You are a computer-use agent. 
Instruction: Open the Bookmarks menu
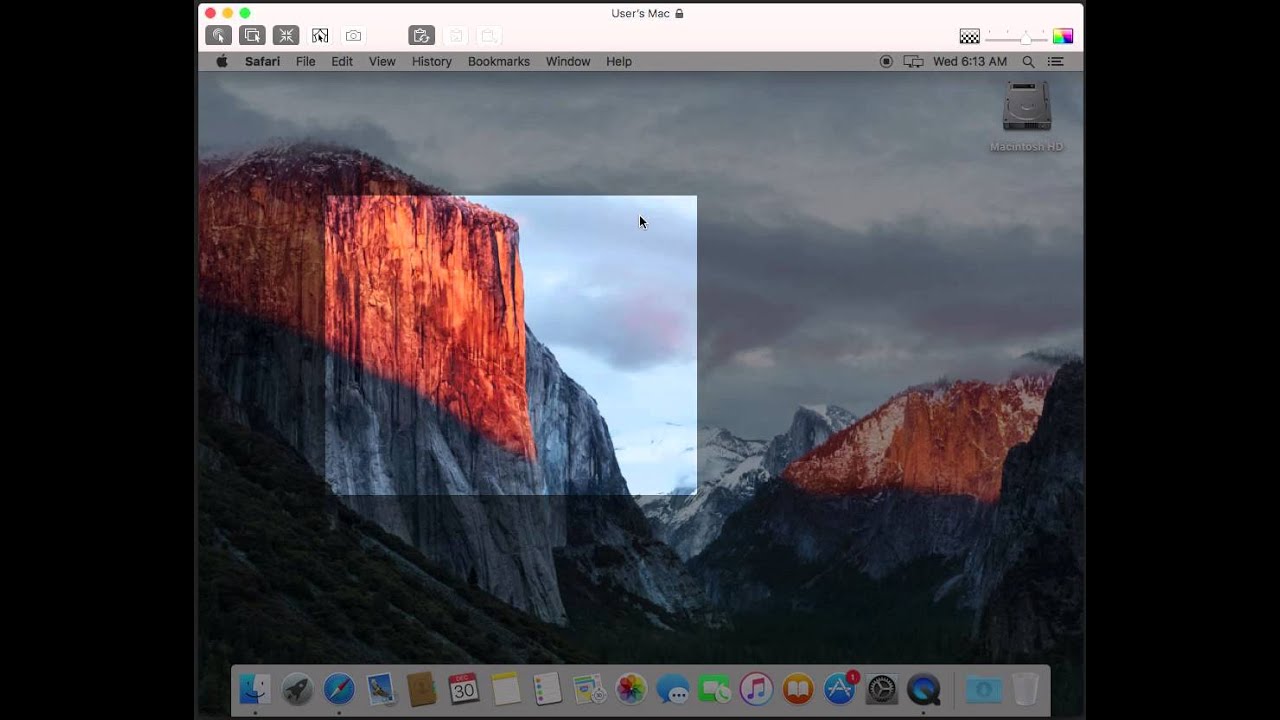coord(499,61)
